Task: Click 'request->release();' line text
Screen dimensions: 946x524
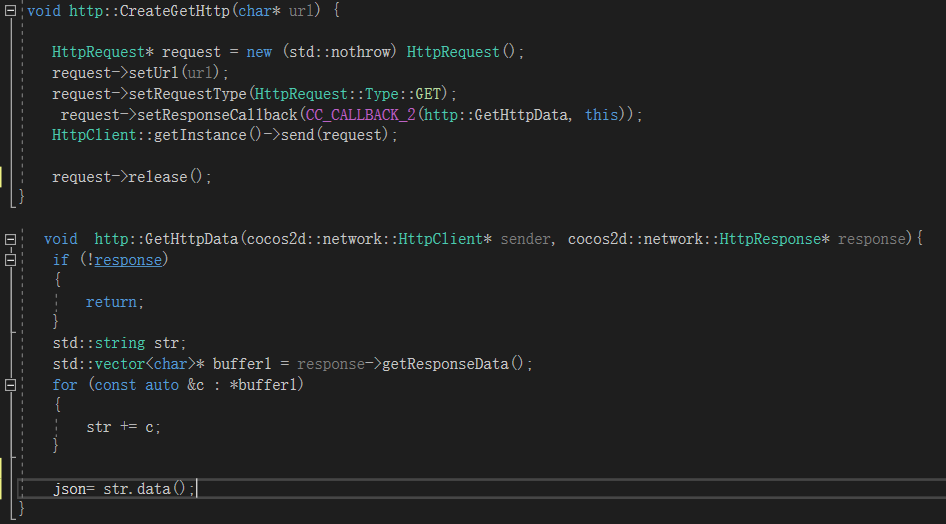Action: pyautogui.click(x=132, y=177)
